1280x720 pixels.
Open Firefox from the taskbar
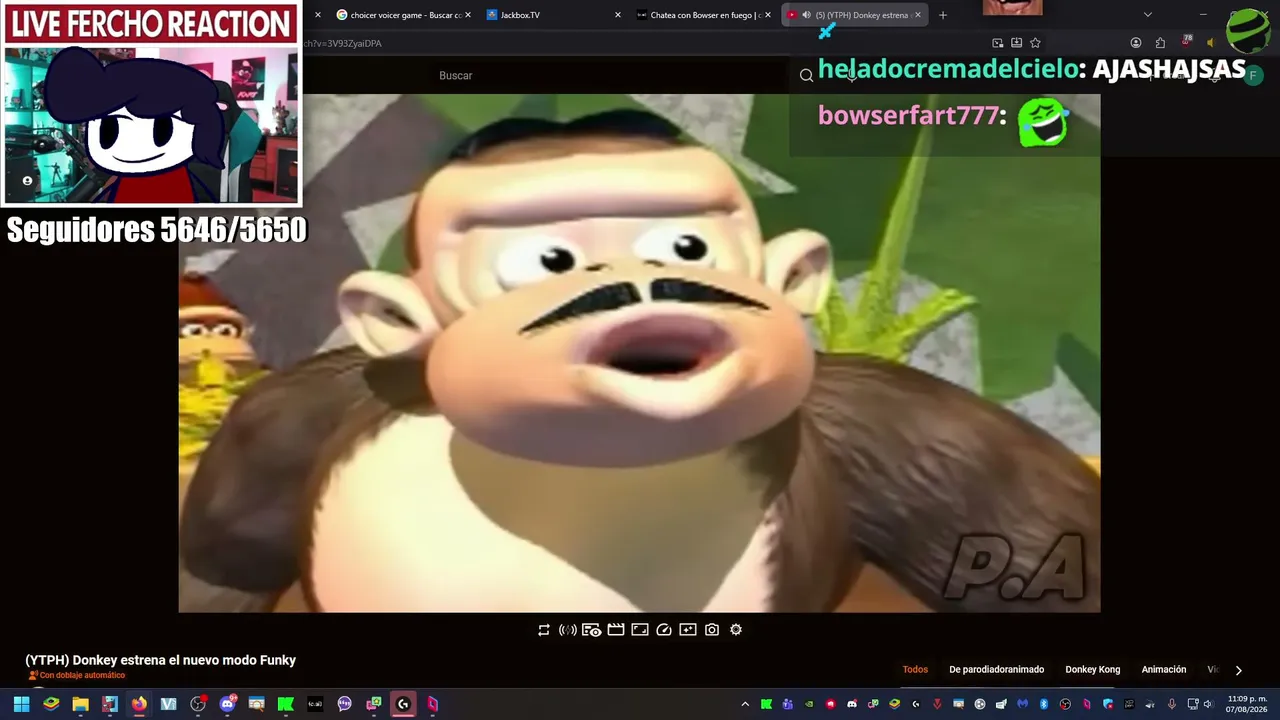139,704
